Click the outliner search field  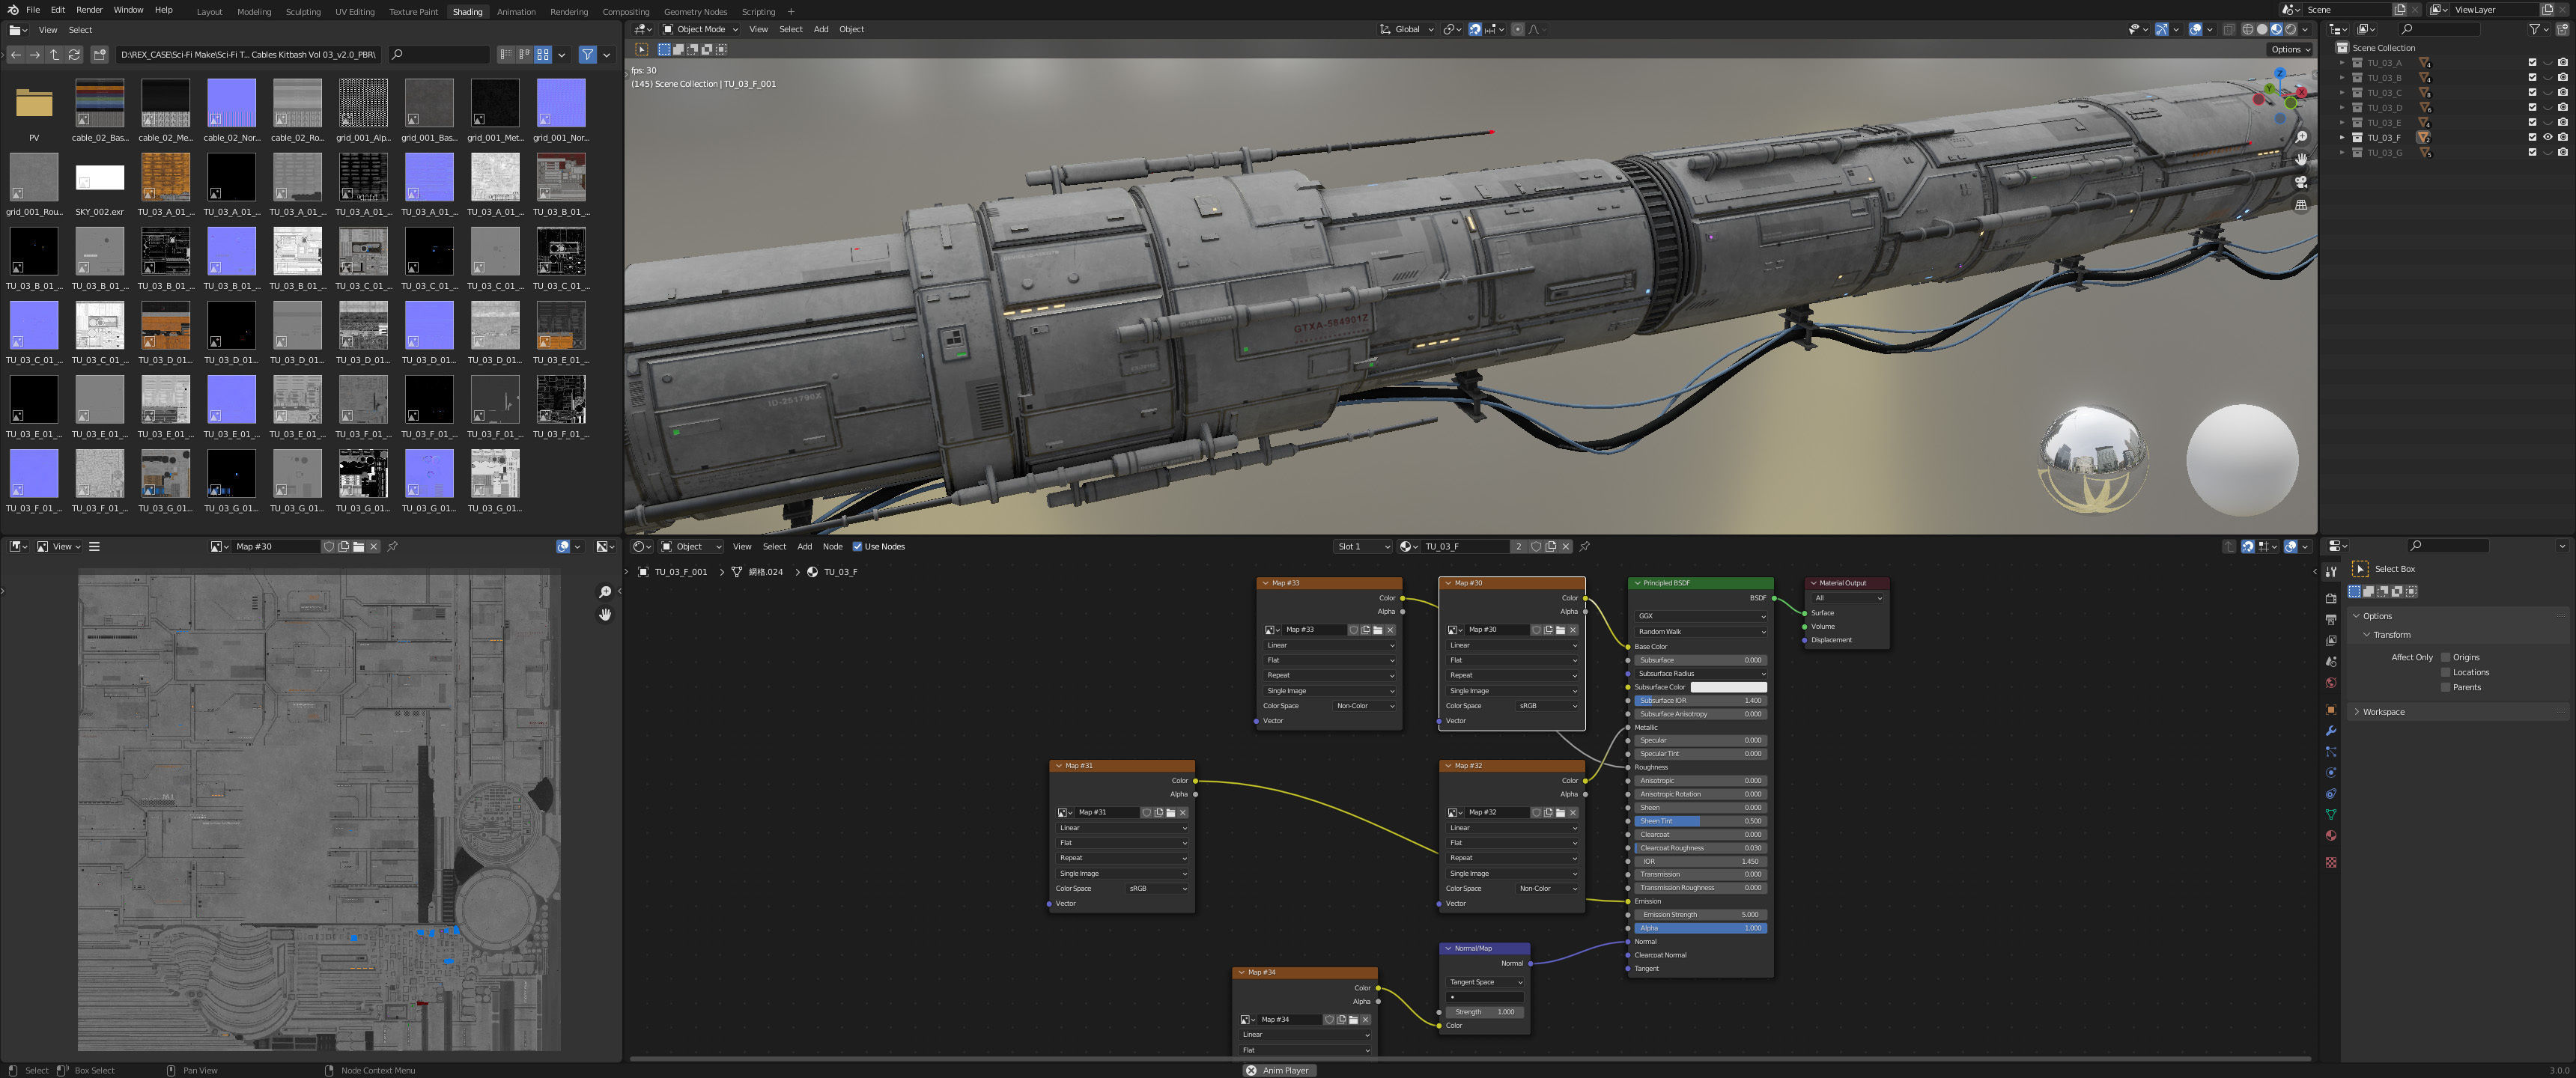coord(2440,29)
